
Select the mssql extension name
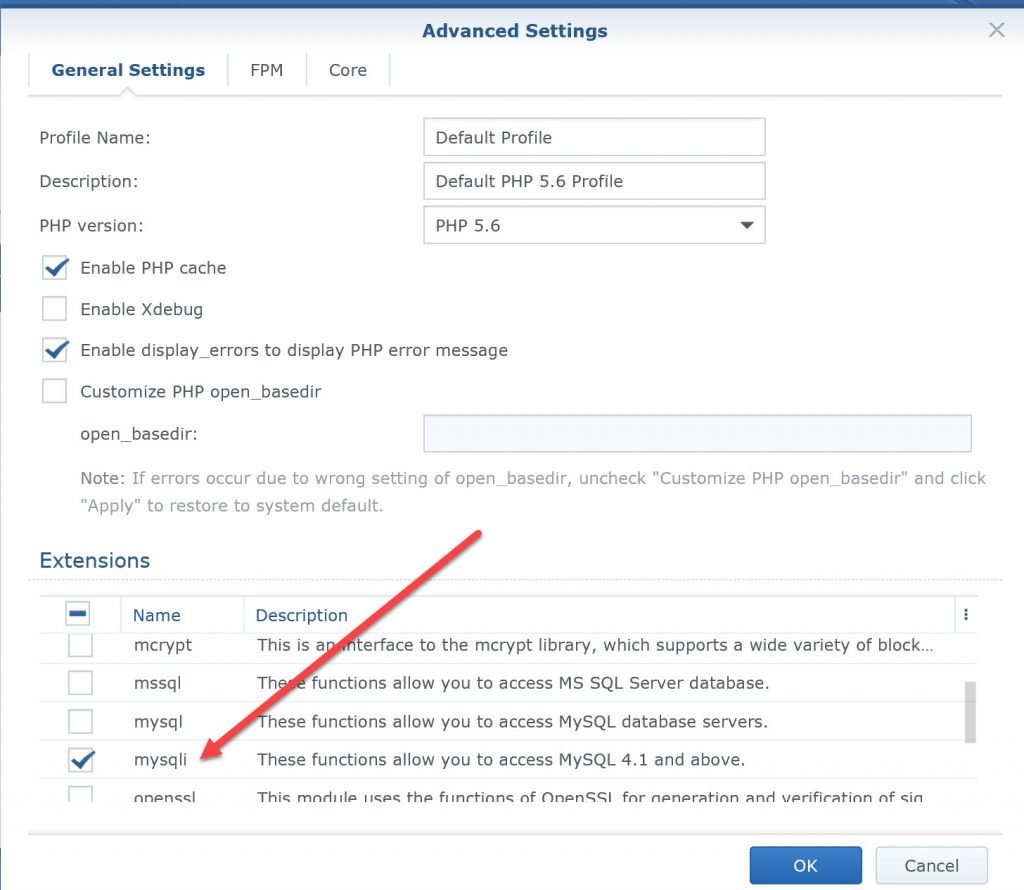coord(157,683)
